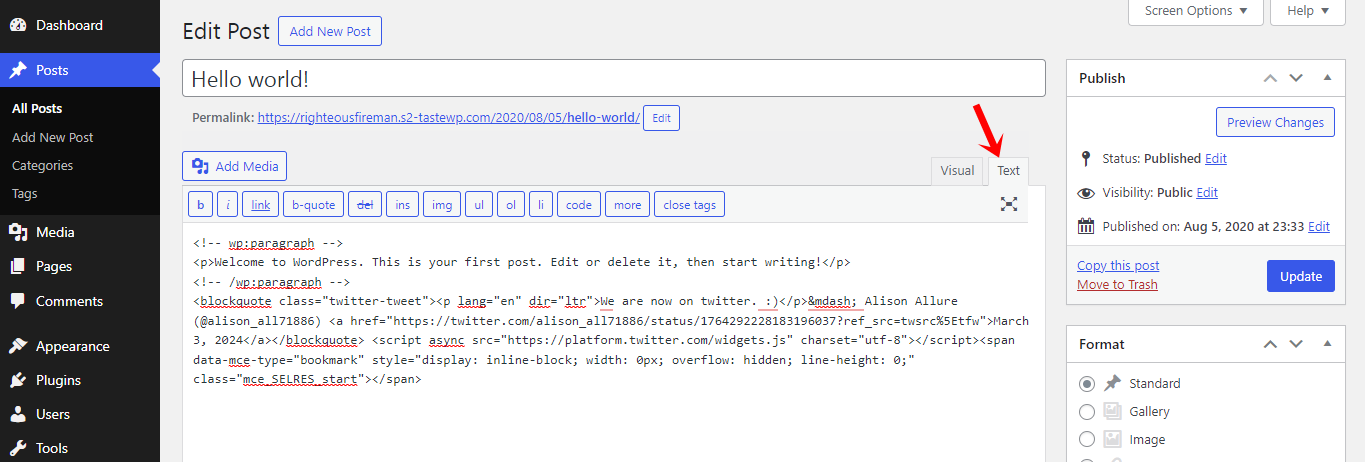Switch to the Text editor tab
The image size is (1365, 462).
click(1009, 171)
